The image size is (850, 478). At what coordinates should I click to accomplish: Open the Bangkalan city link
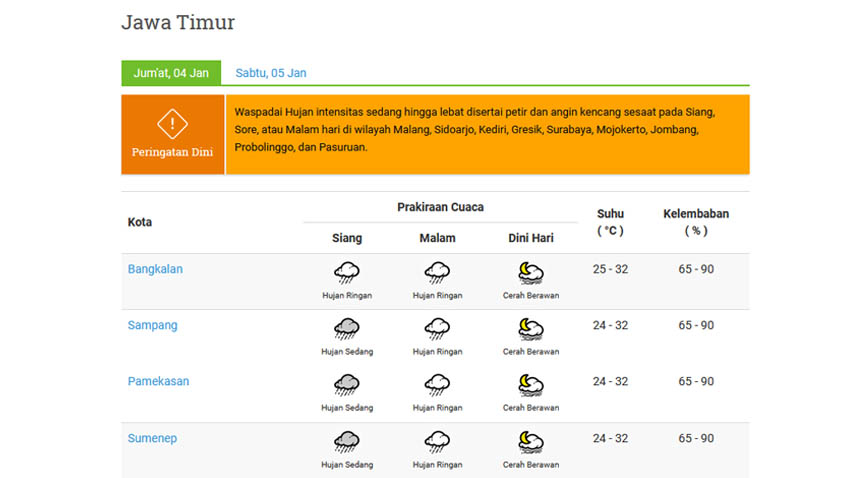[155, 269]
